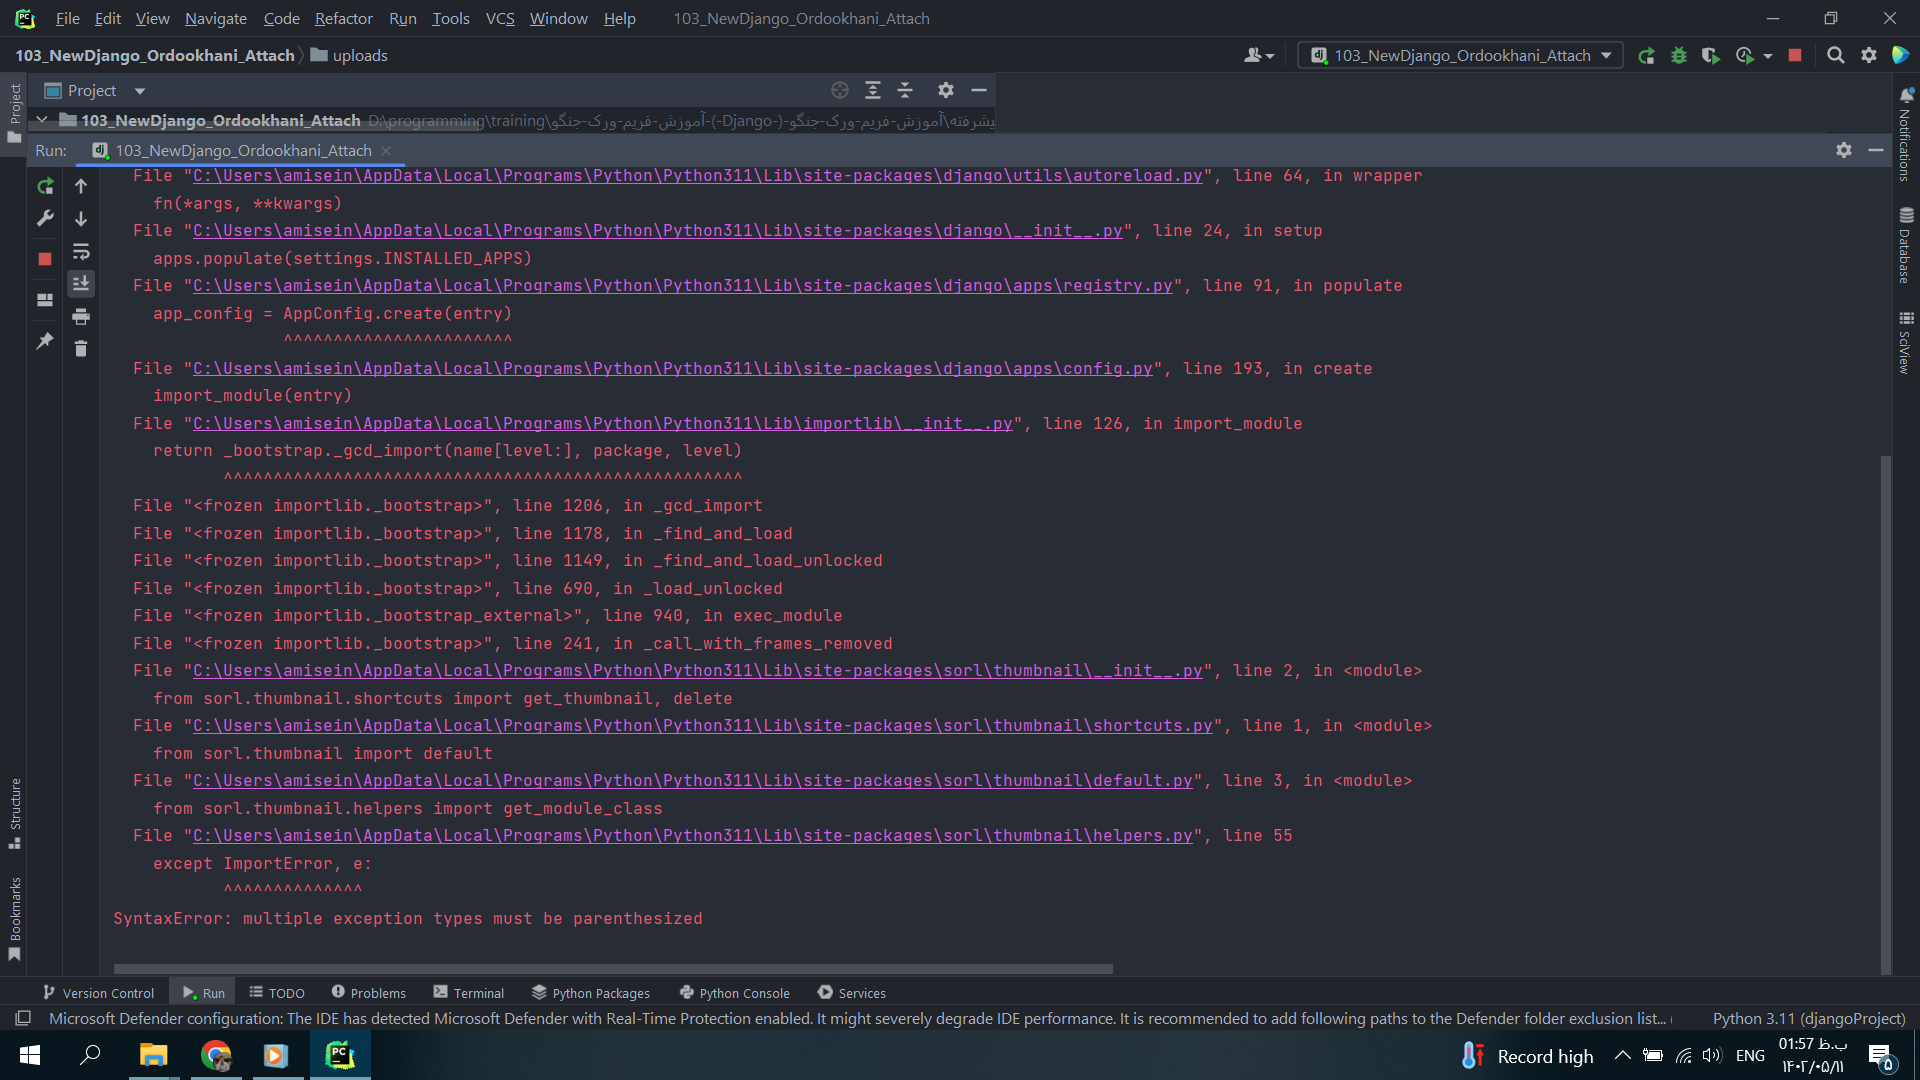The width and height of the screenshot is (1920, 1080).
Task: Click the Rerun green arrow in Run panel
Action: click(x=45, y=186)
